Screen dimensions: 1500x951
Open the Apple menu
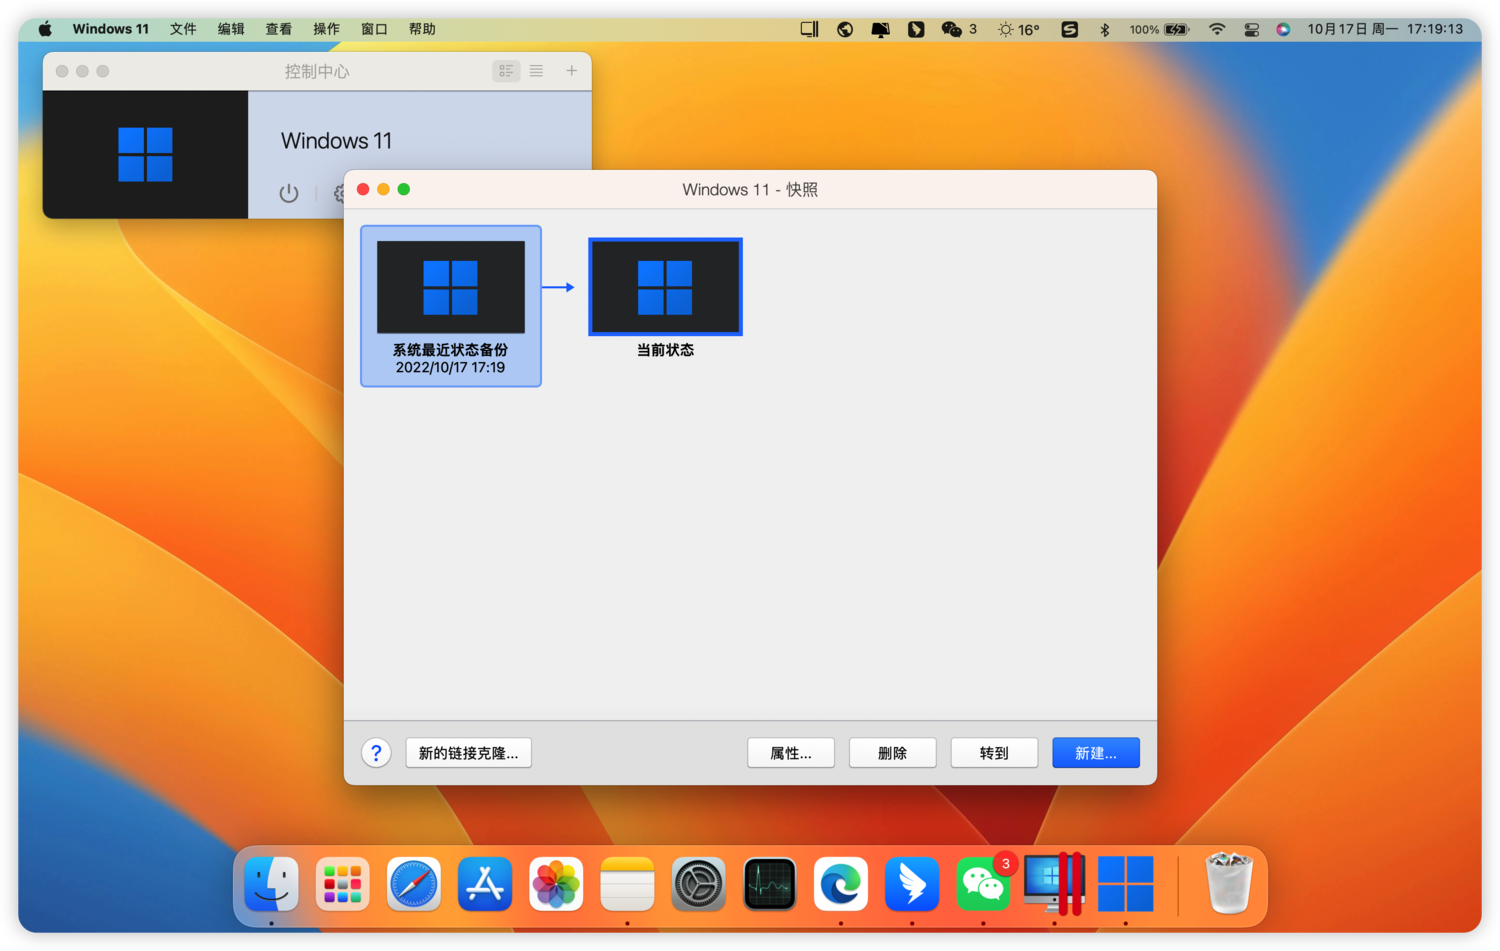(45, 29)
